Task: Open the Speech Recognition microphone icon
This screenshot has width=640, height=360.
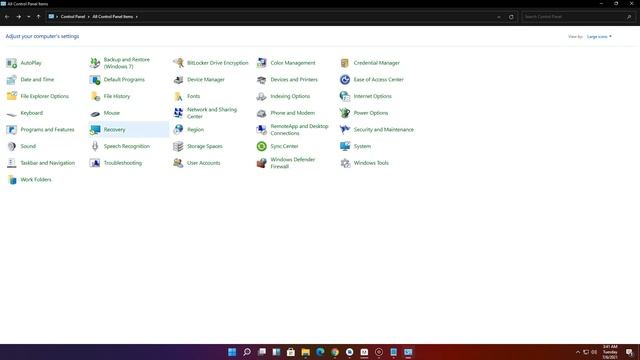Action: coord(95,146)
